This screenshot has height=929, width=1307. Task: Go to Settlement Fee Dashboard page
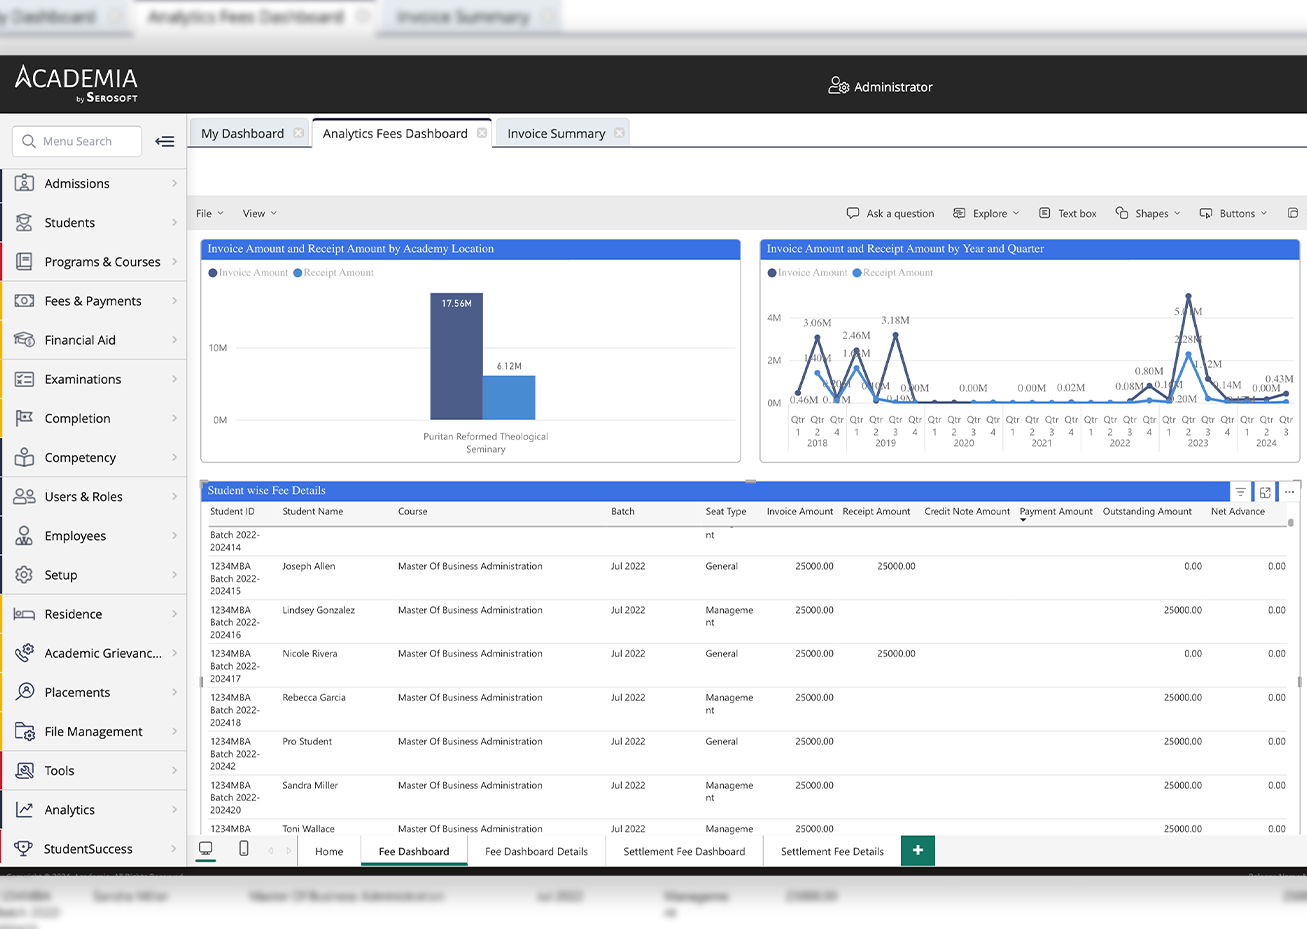click(x=684, y=851)
